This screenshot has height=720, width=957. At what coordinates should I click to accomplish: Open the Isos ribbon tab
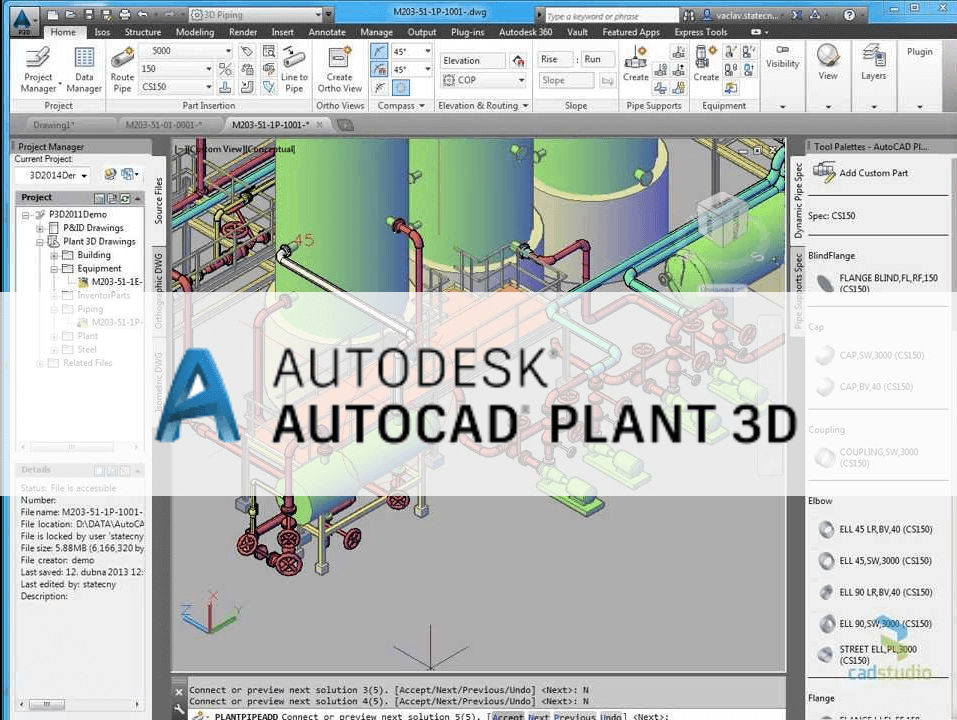coord(102,32)
